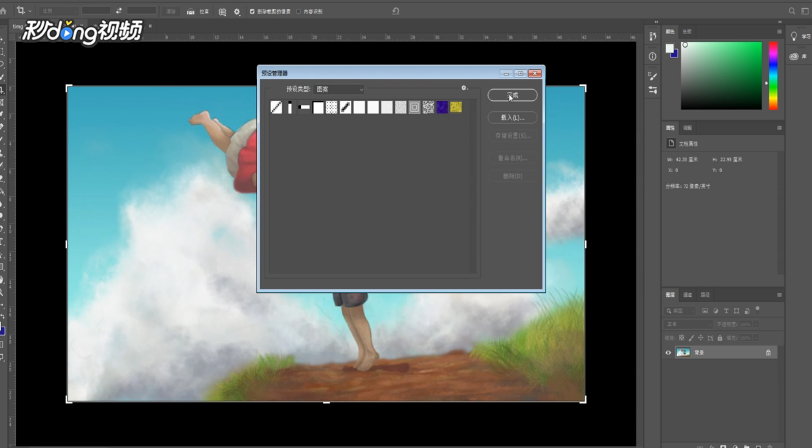Select the Straighten tool icon
This screenshot has height=448, width=812.
pyautogui.click(x=191, y=11)
